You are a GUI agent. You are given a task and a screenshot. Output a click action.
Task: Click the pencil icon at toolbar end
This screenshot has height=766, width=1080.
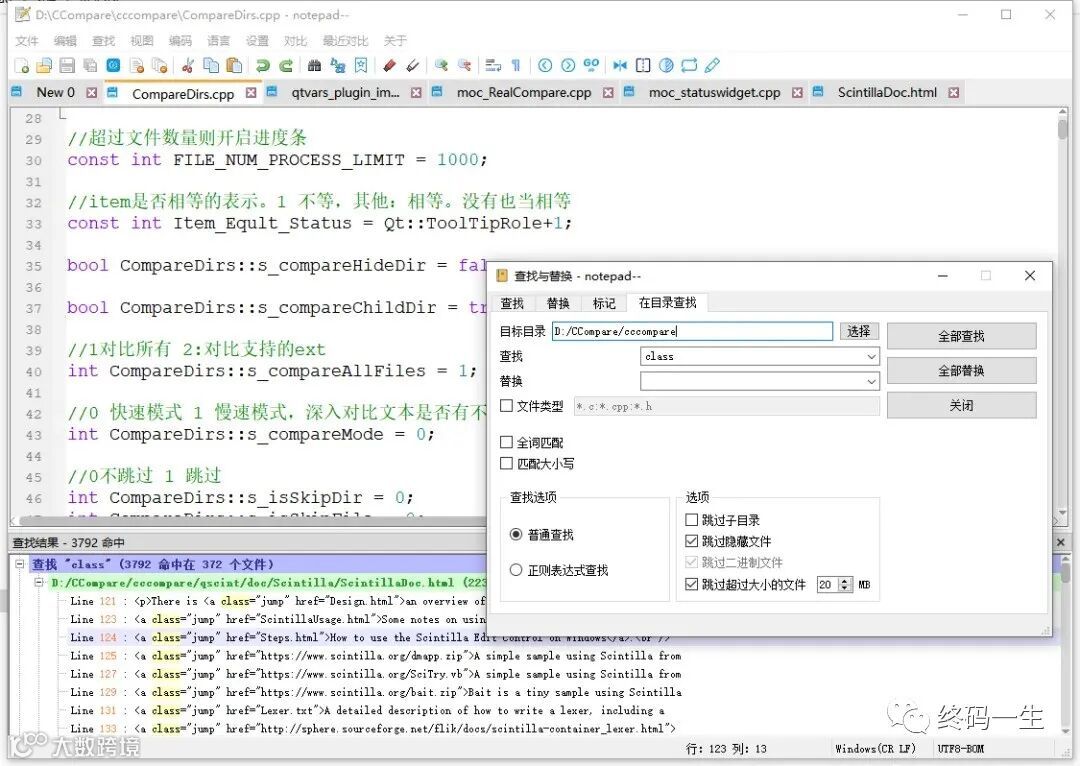click(712, 65)
